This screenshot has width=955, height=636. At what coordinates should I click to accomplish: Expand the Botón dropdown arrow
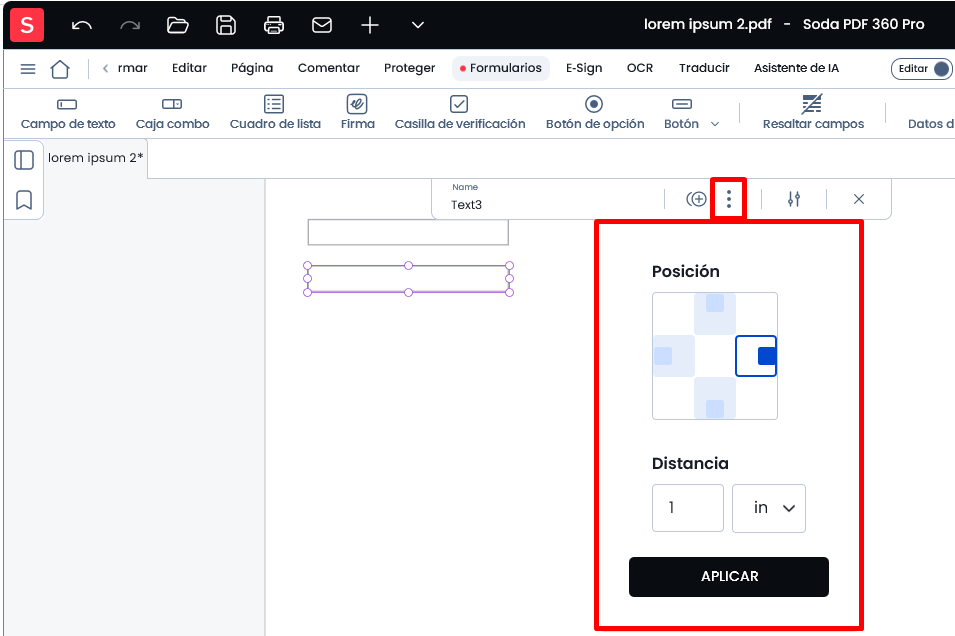click(715, 124)
